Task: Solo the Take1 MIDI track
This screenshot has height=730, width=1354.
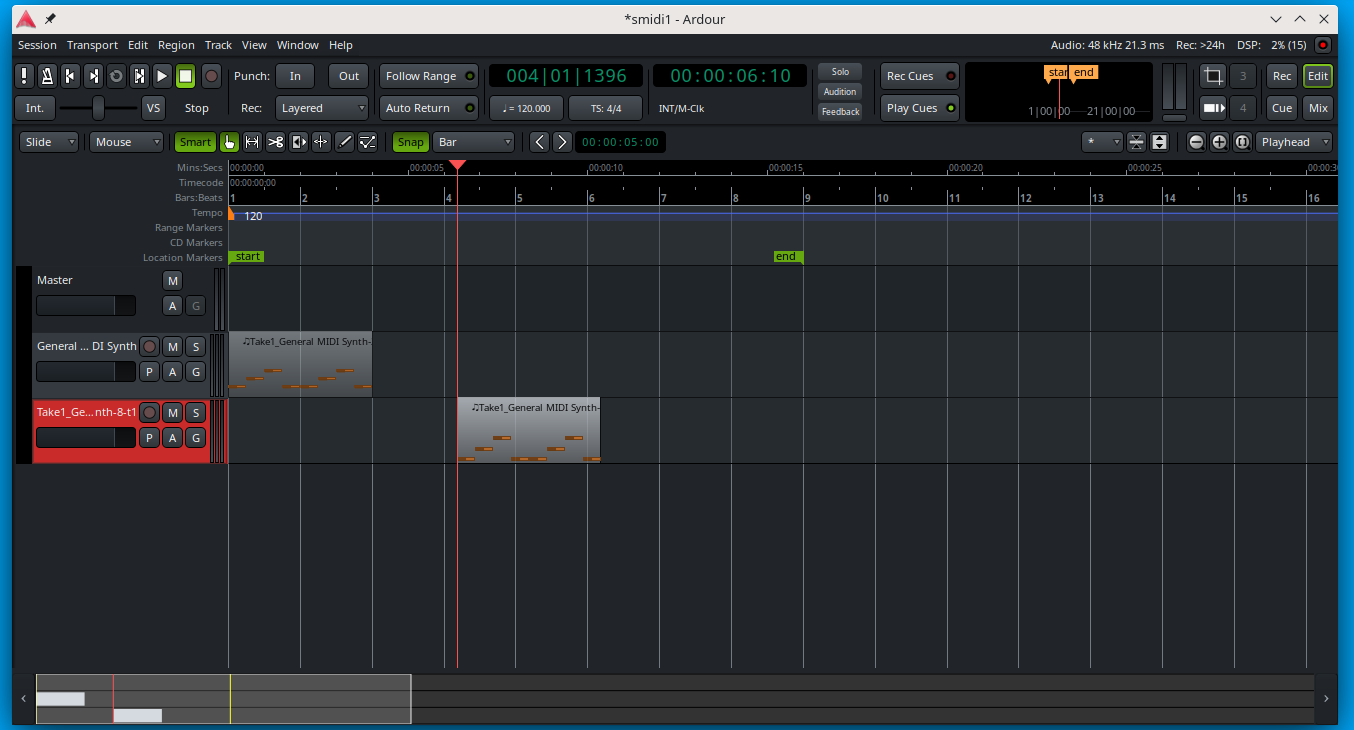Action: (196, 412)
